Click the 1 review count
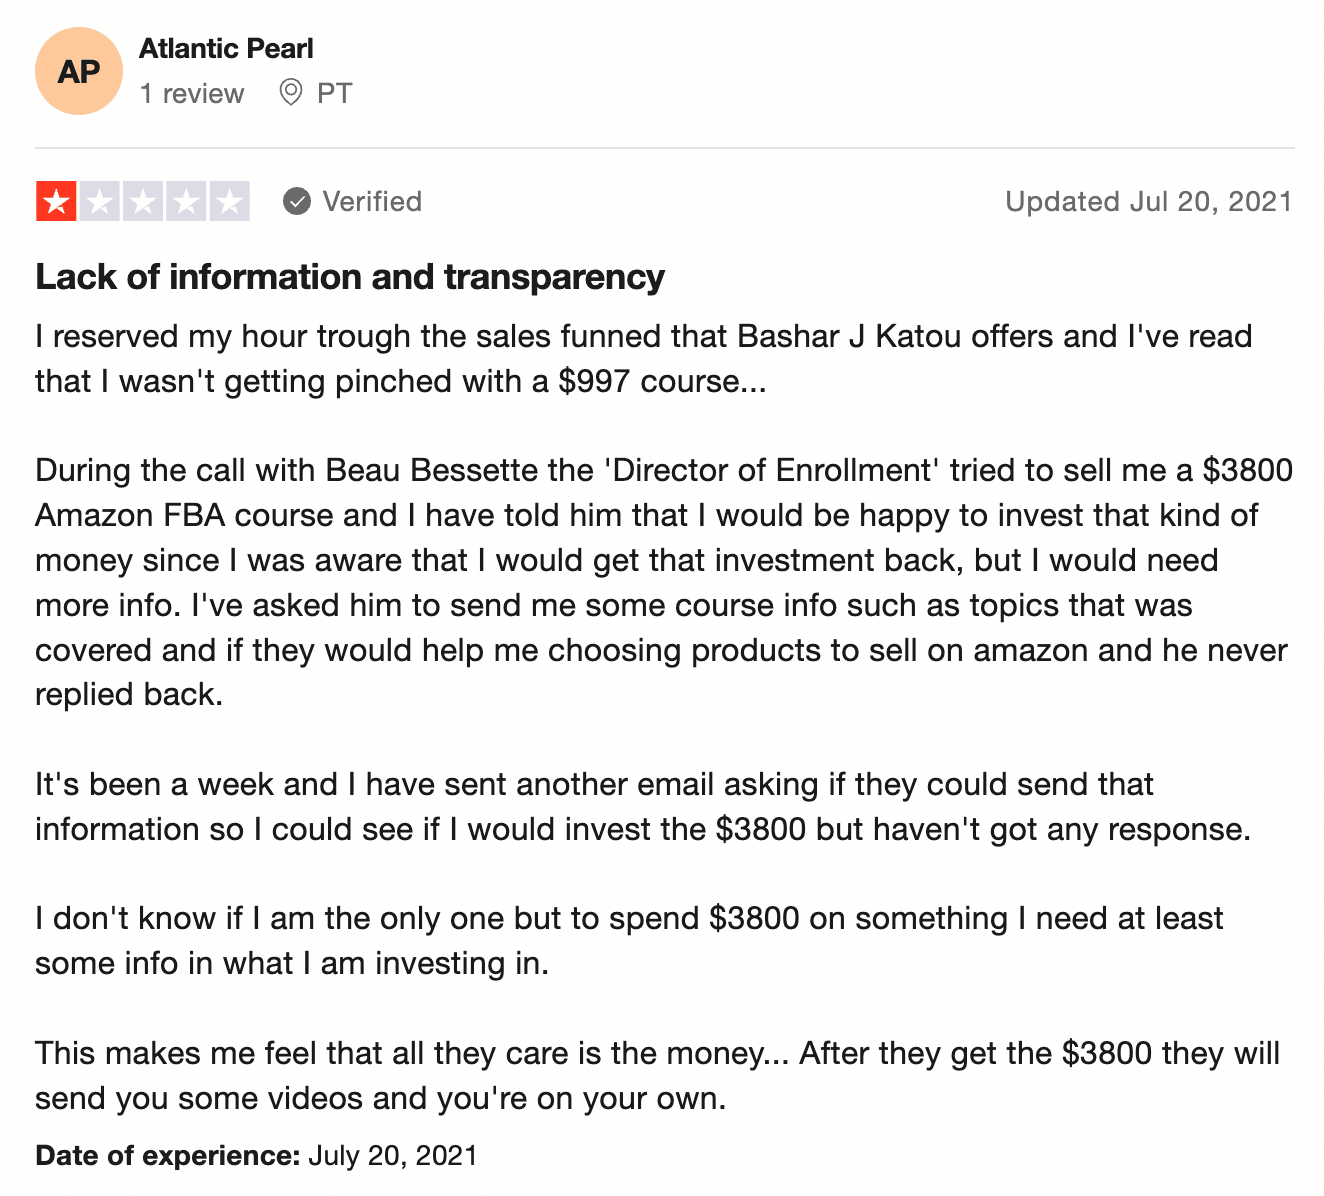 (x=192, y=94)
